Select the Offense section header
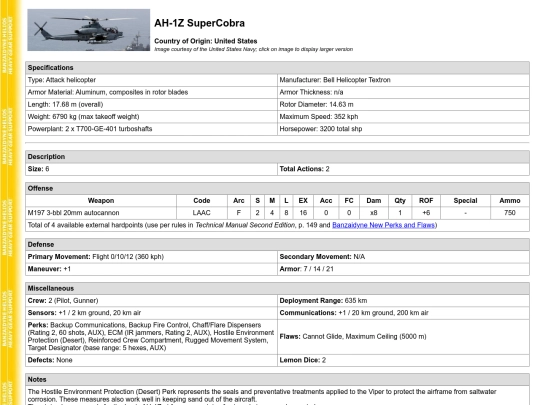 tap(277, 188)
